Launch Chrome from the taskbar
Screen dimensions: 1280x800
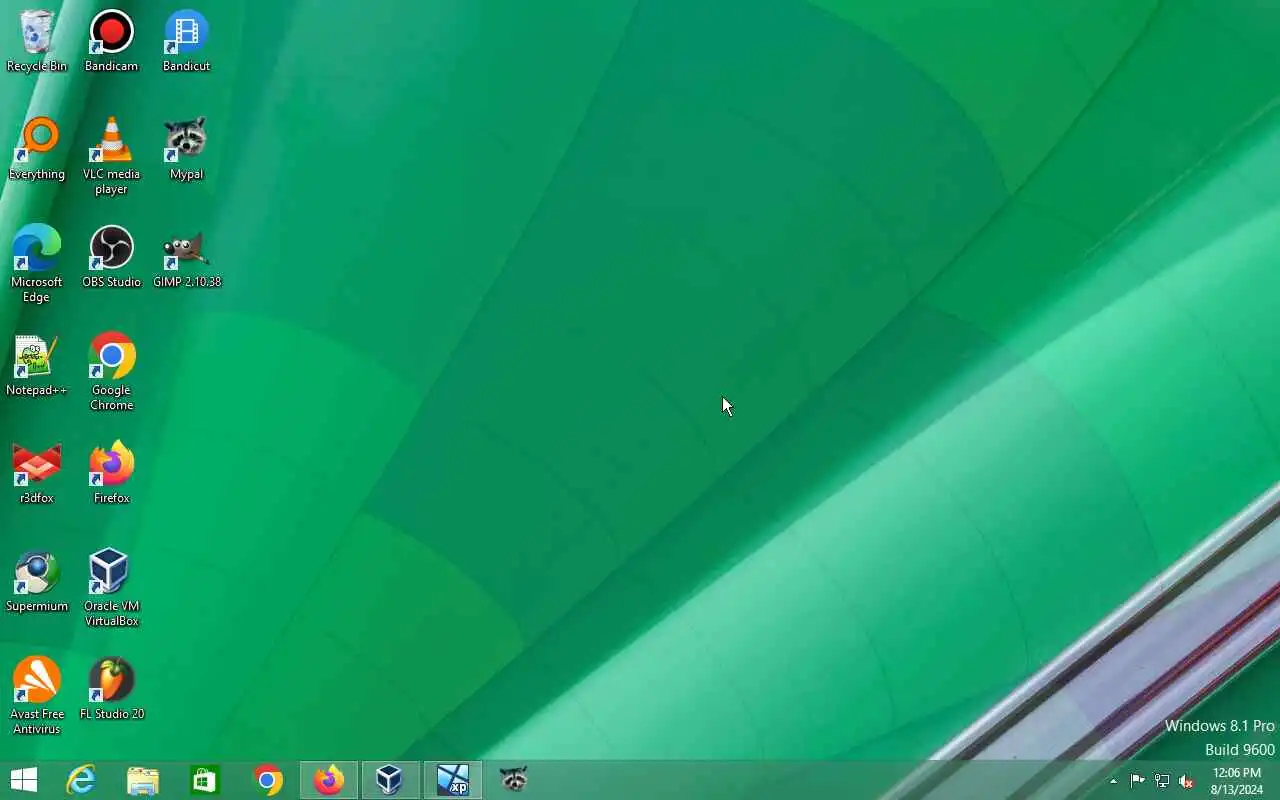[267, 780]
